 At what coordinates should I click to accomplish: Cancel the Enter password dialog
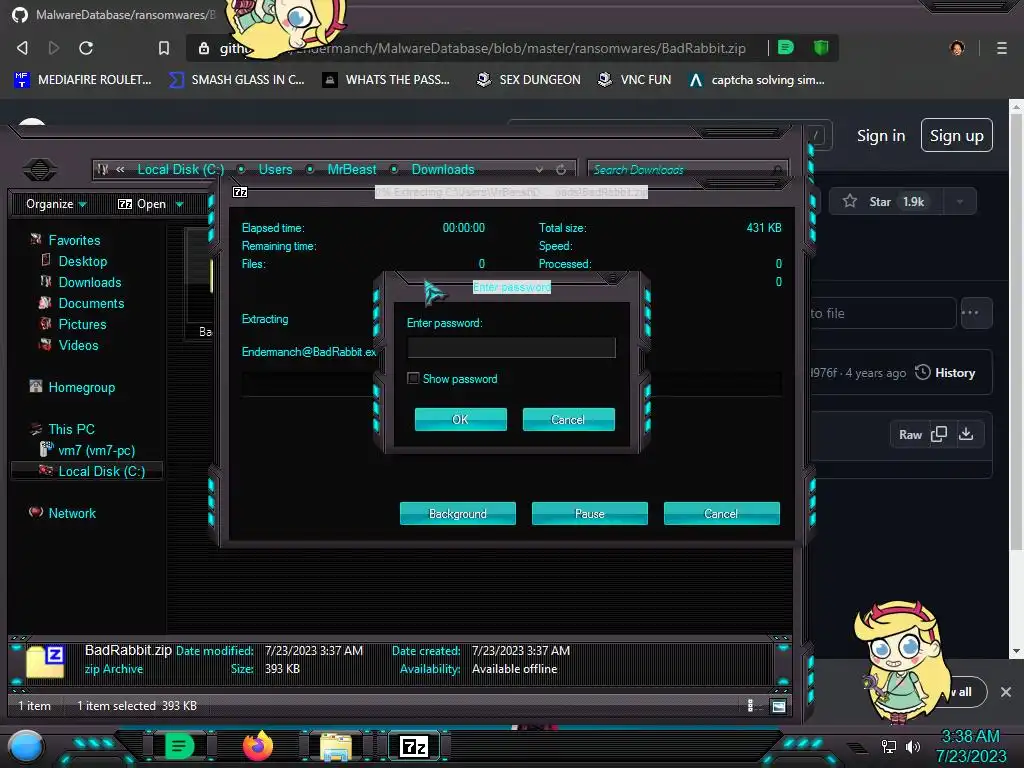pyautogui.click(x=569, y=419)
